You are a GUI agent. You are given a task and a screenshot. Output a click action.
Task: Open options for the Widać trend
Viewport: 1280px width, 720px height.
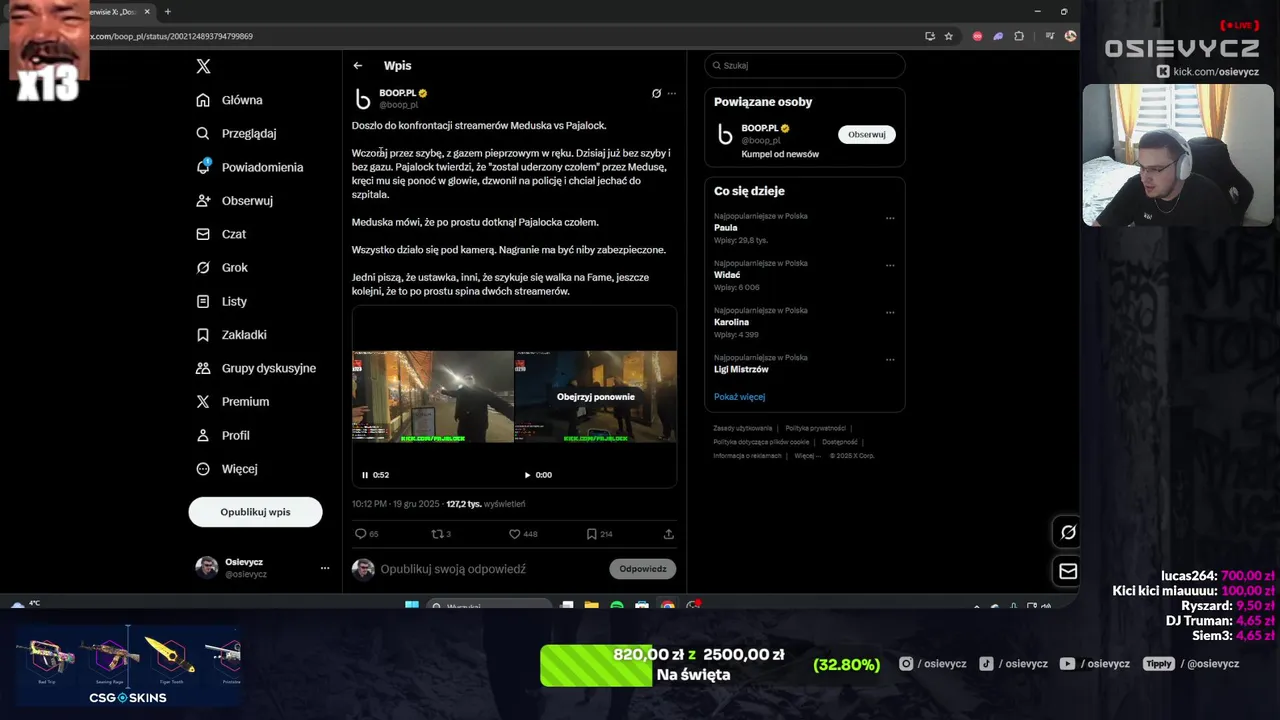(890, 266)
